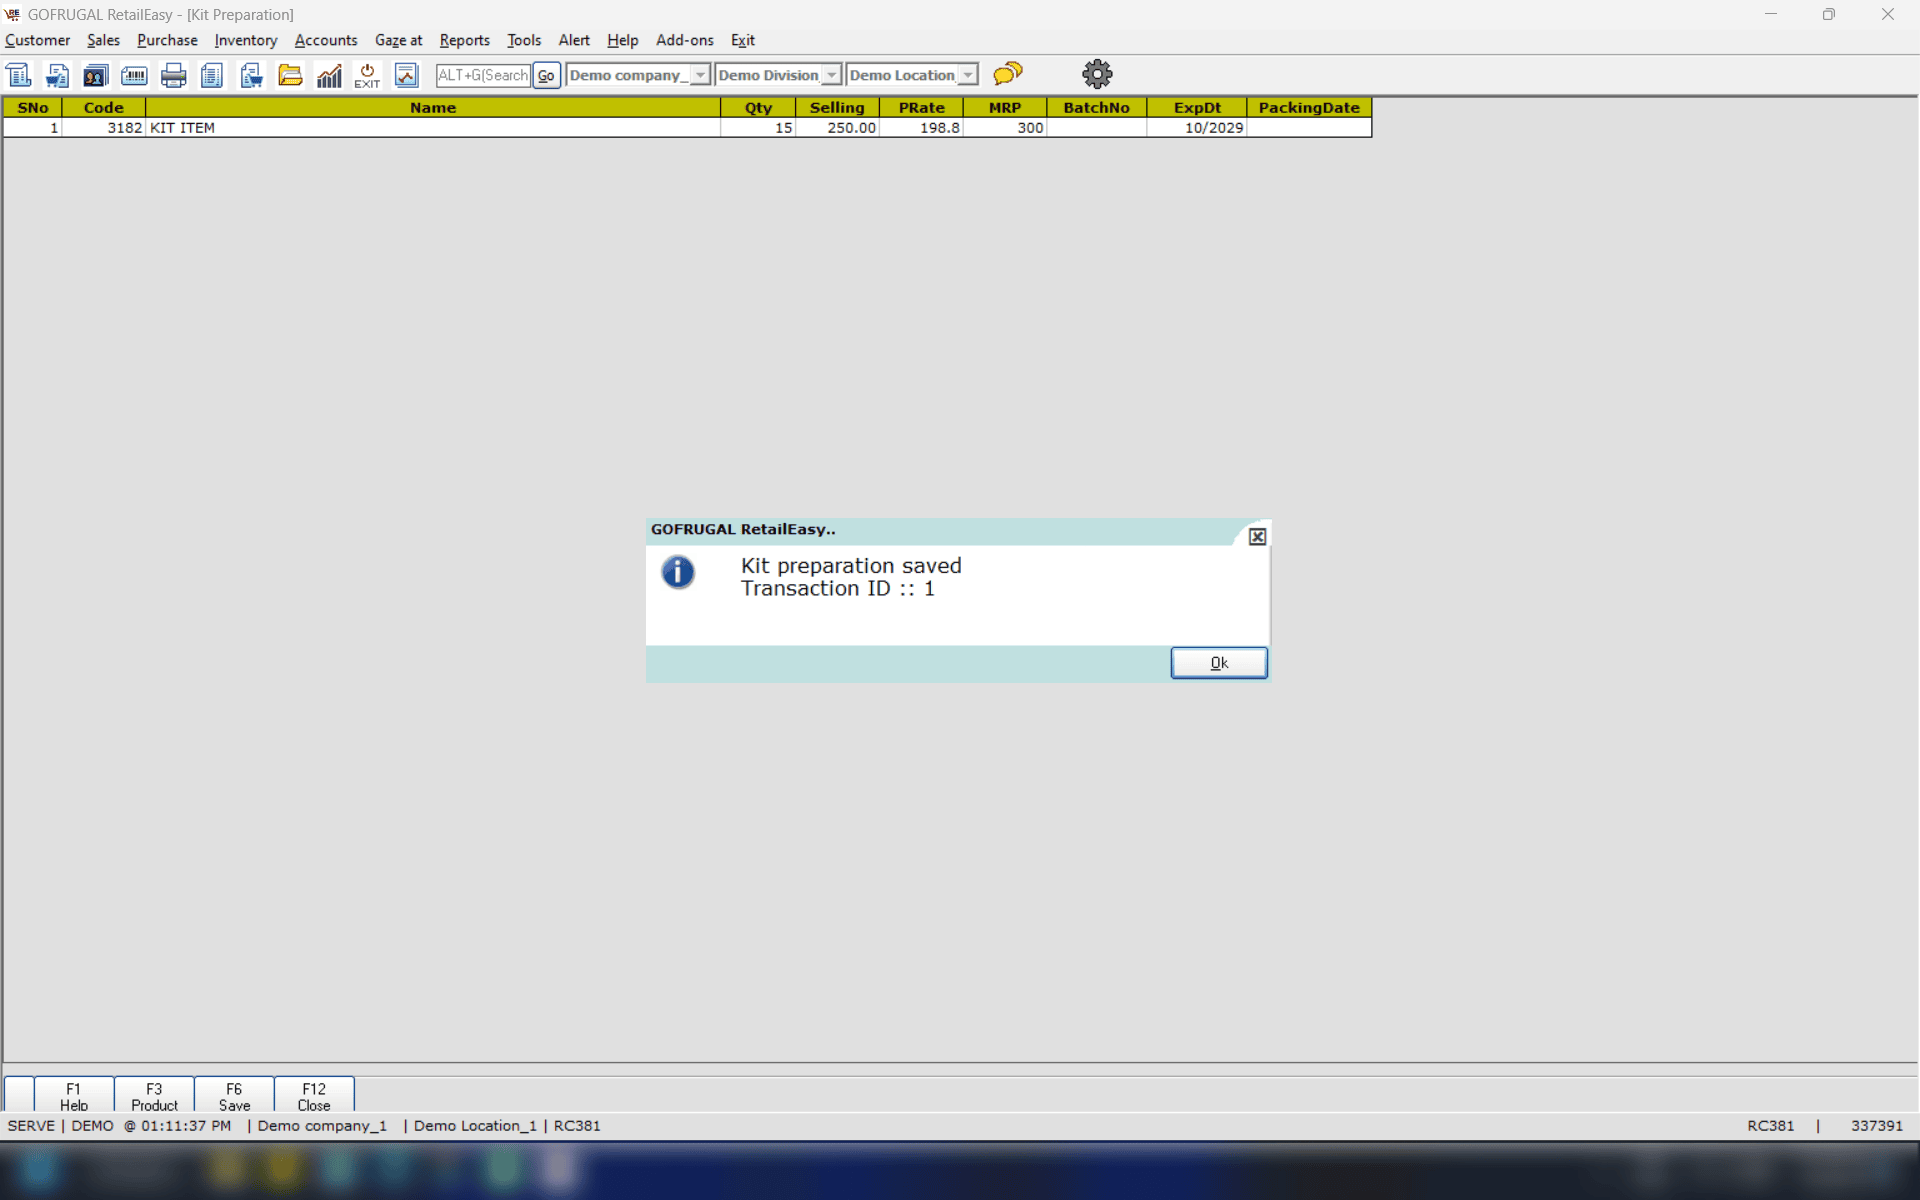Expand the Demo Division dropdown
The height and width of the screenshot is (1200, 1920).
pos(831,75)
